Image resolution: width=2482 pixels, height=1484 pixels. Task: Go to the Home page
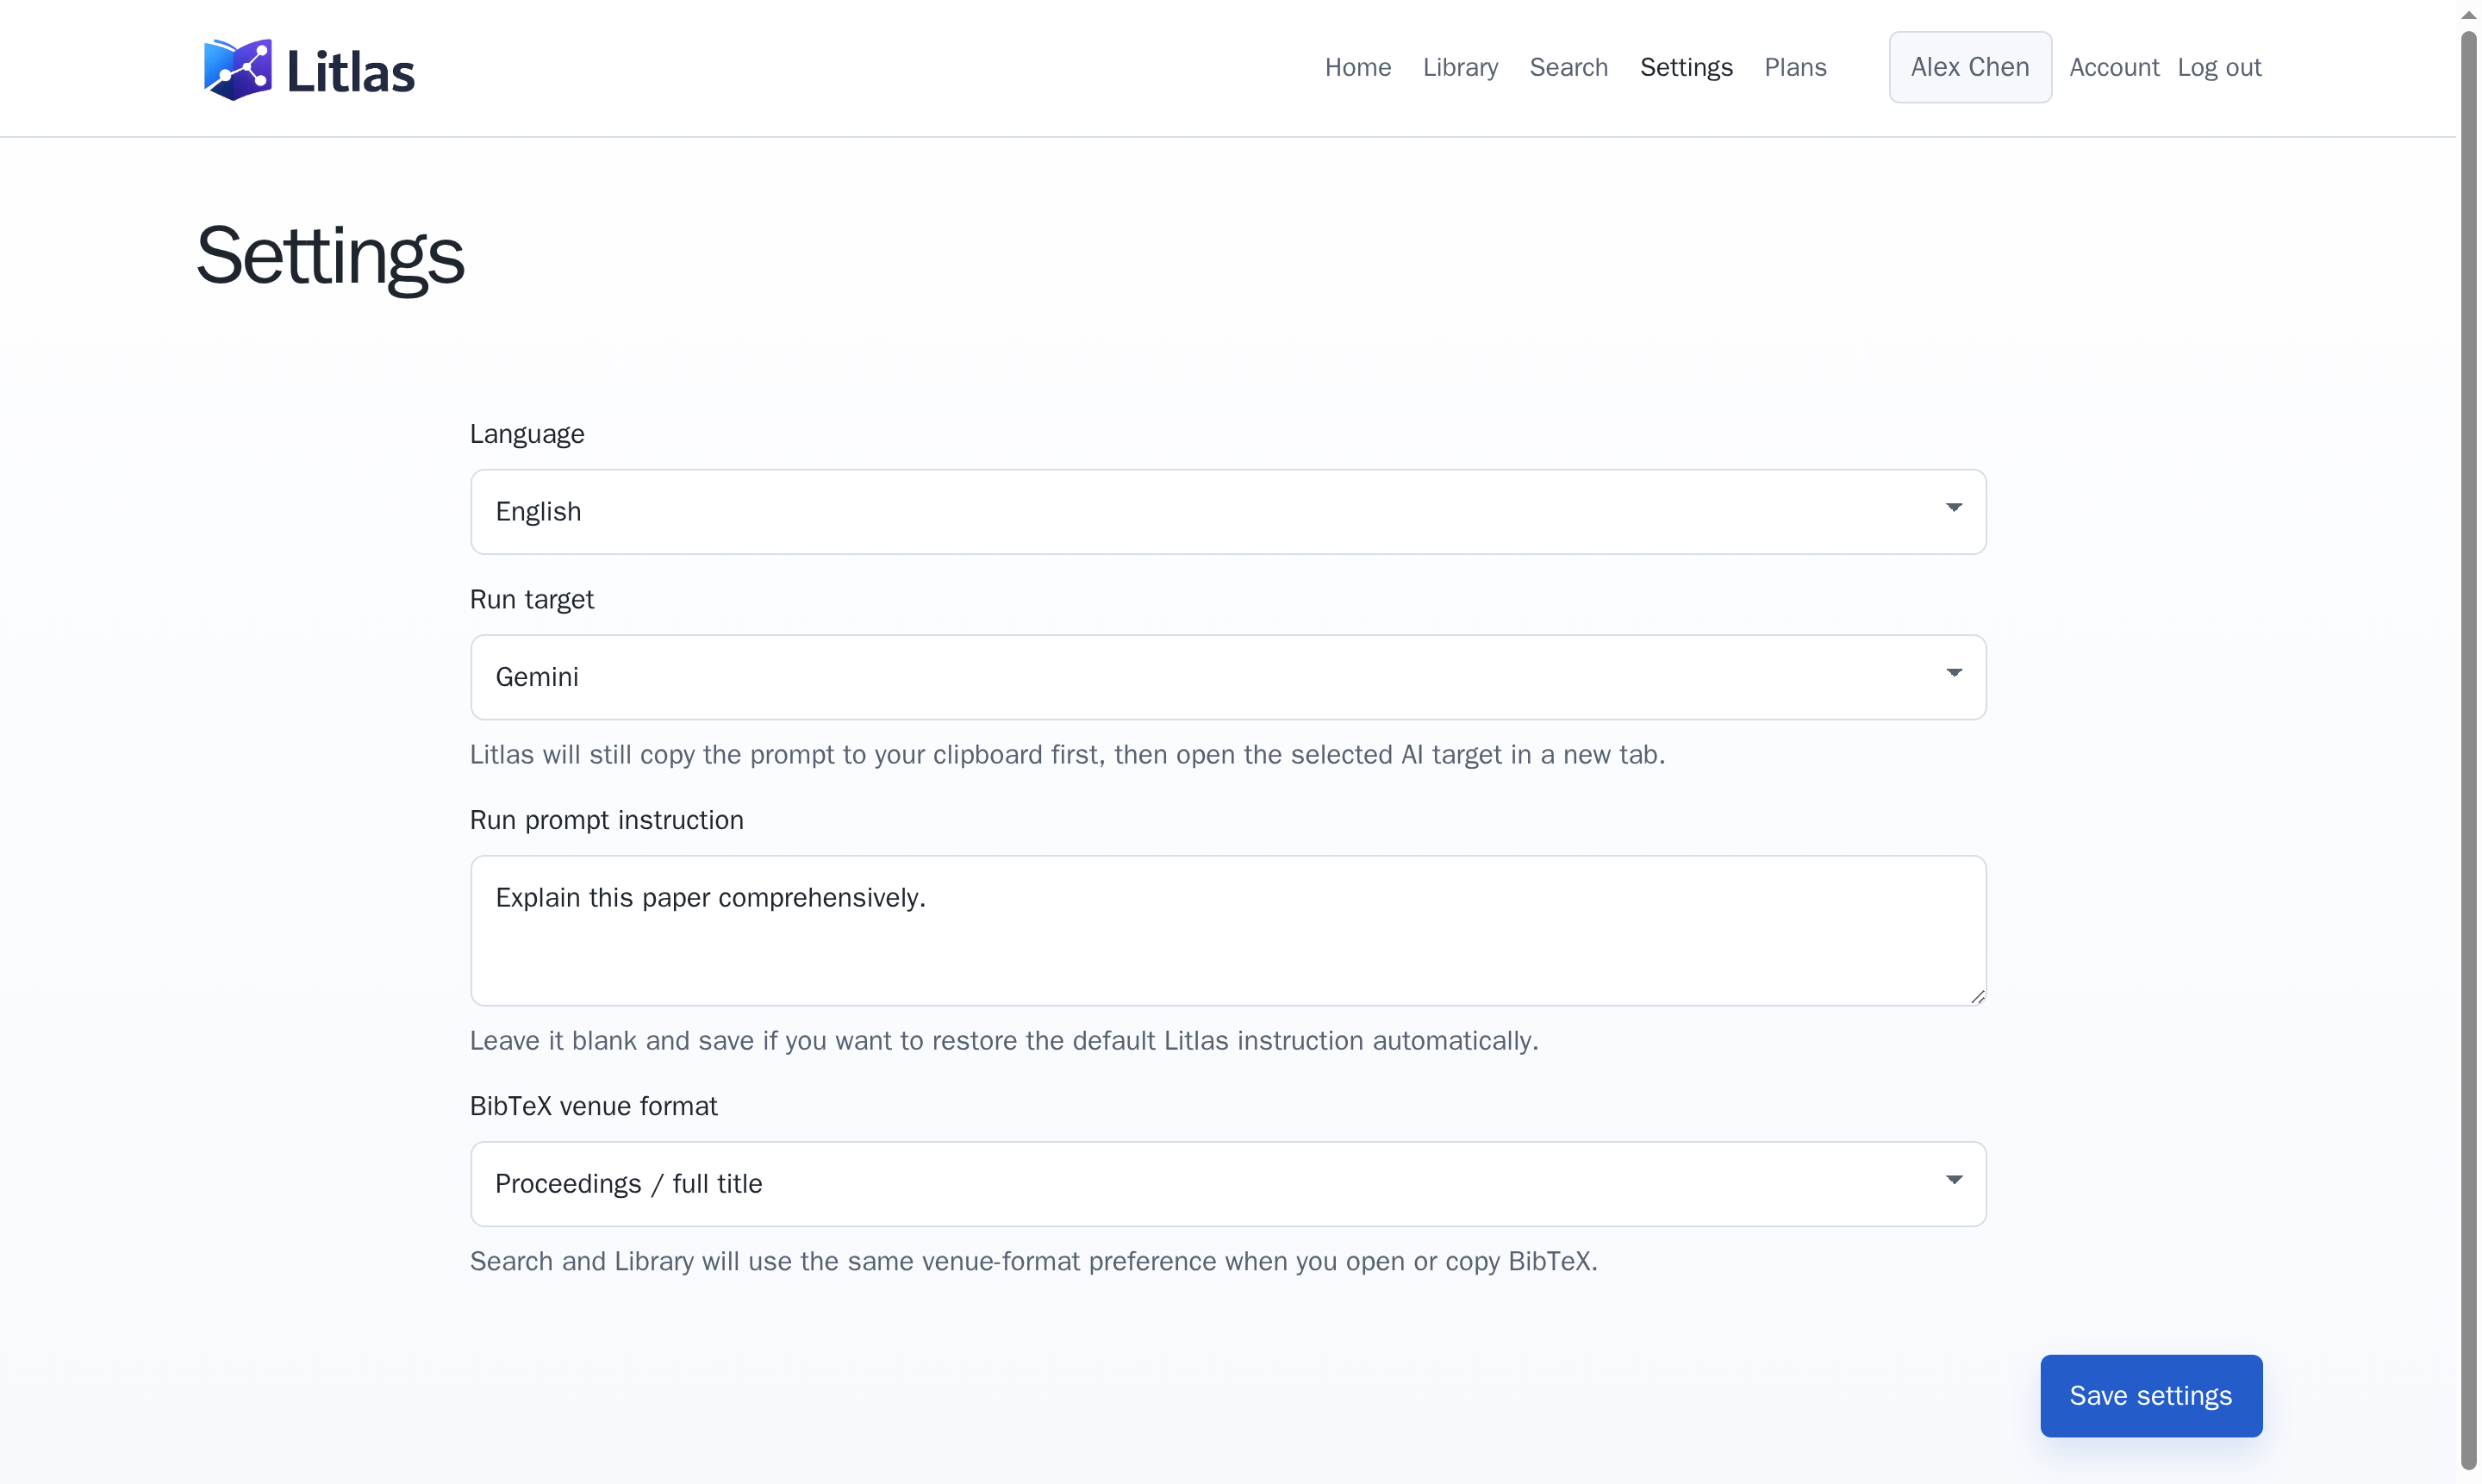[1357, 67]
